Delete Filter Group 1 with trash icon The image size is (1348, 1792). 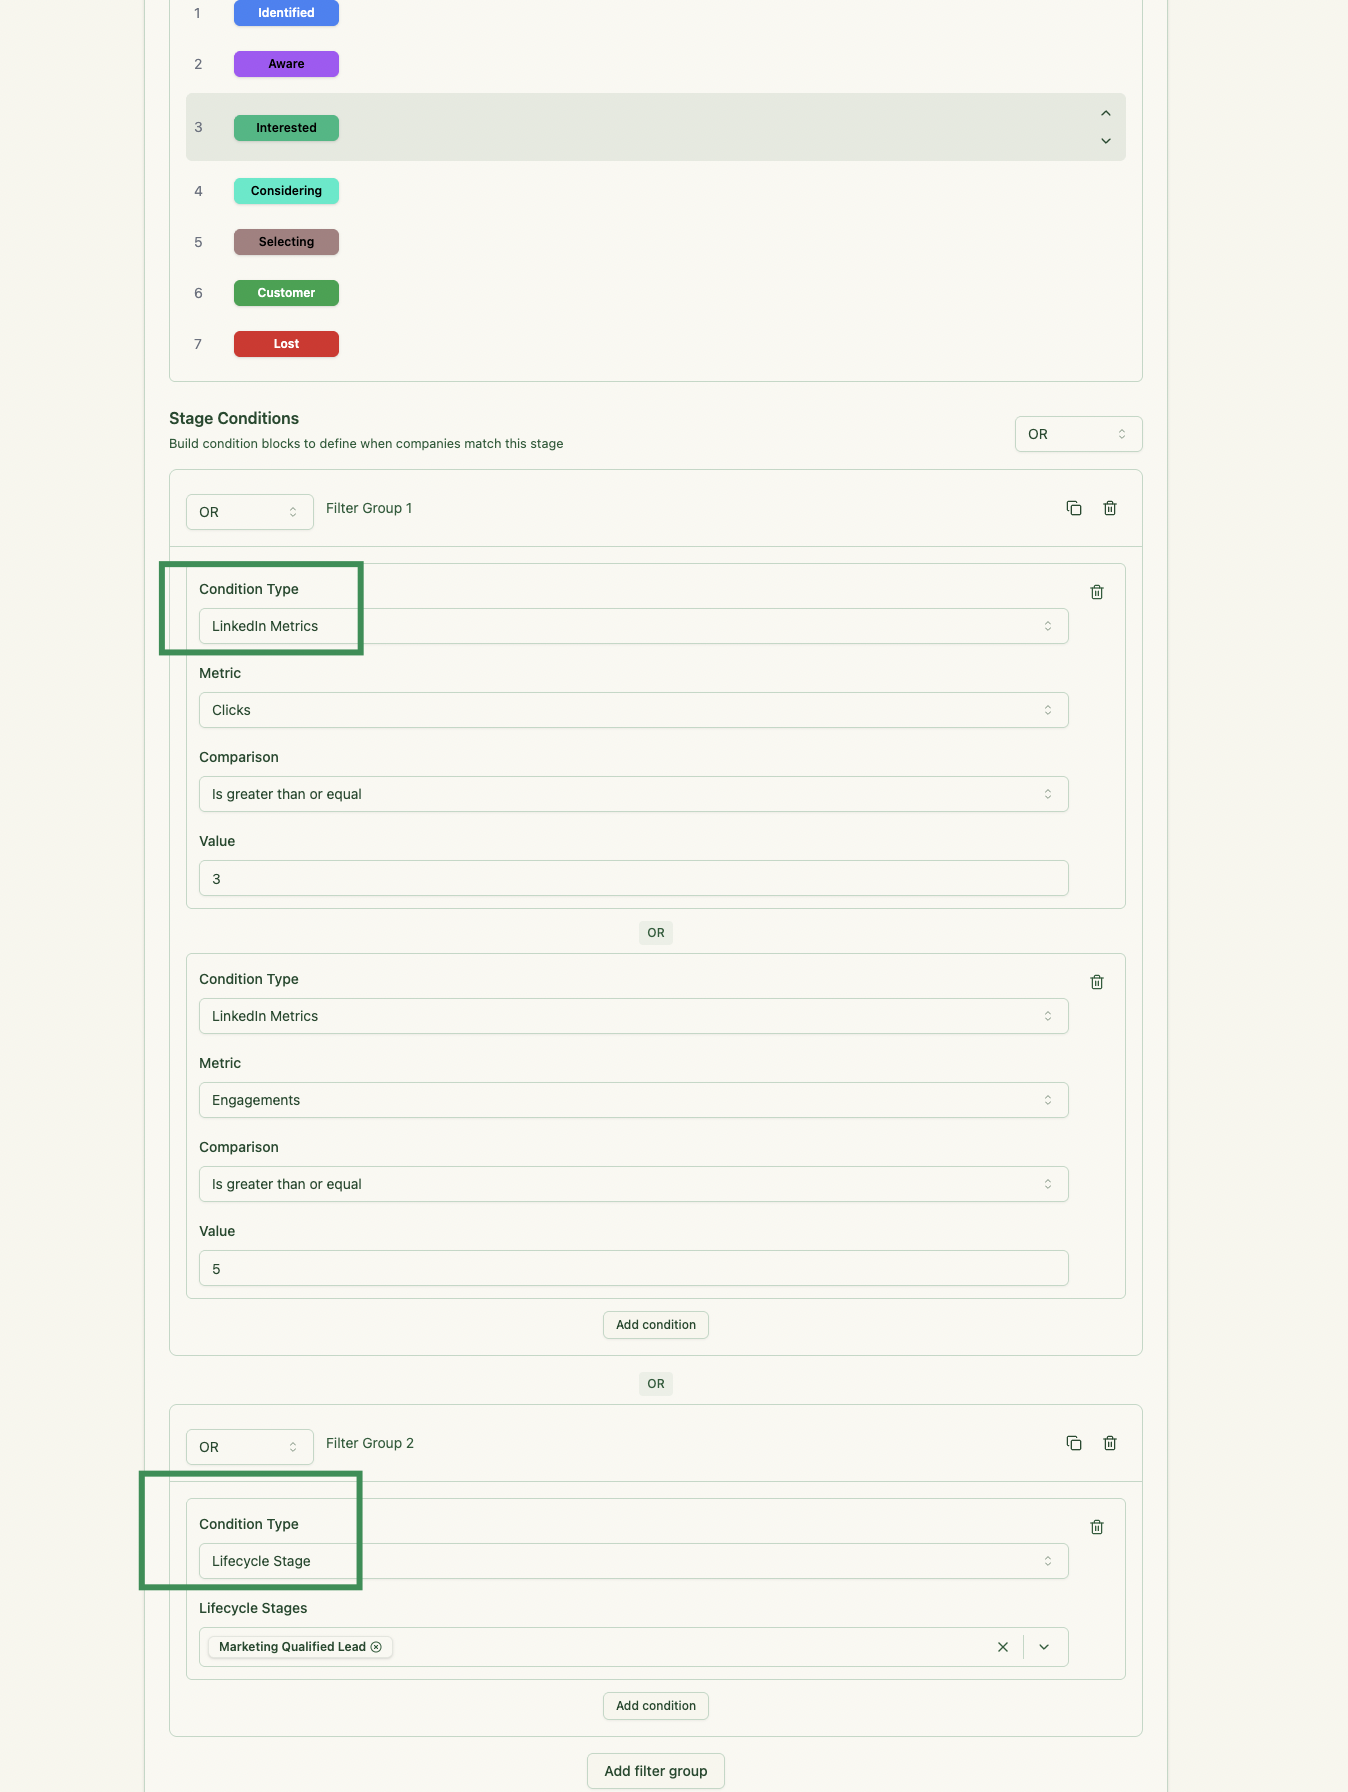[1110, 508]
